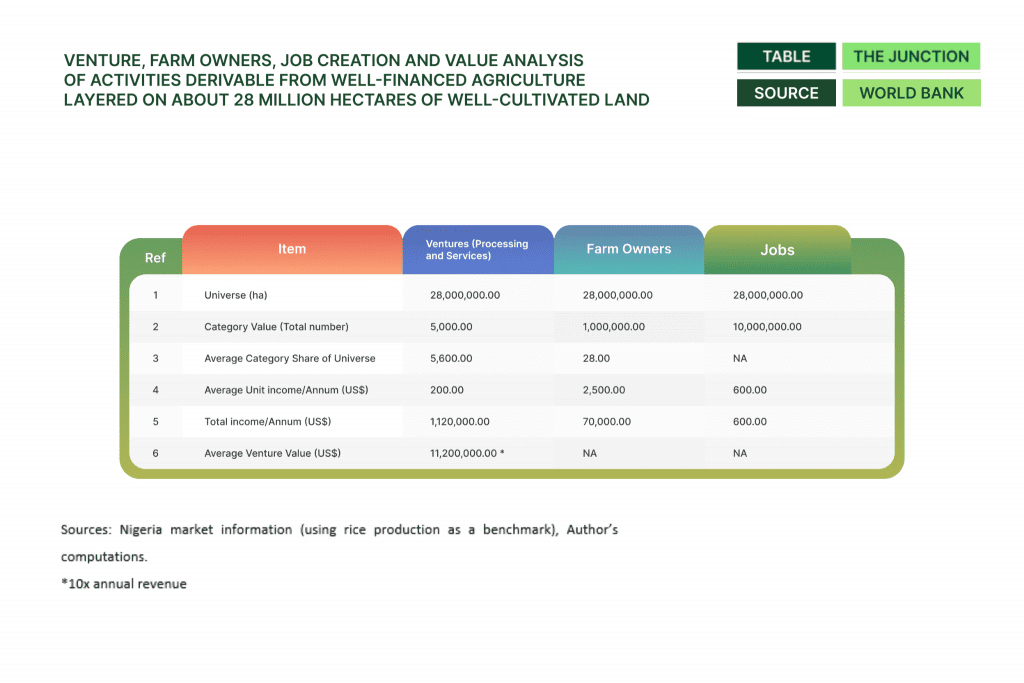This screenshot has height=683, width=1024.
Task: Click Ref number 1
Action: (155, 295)
